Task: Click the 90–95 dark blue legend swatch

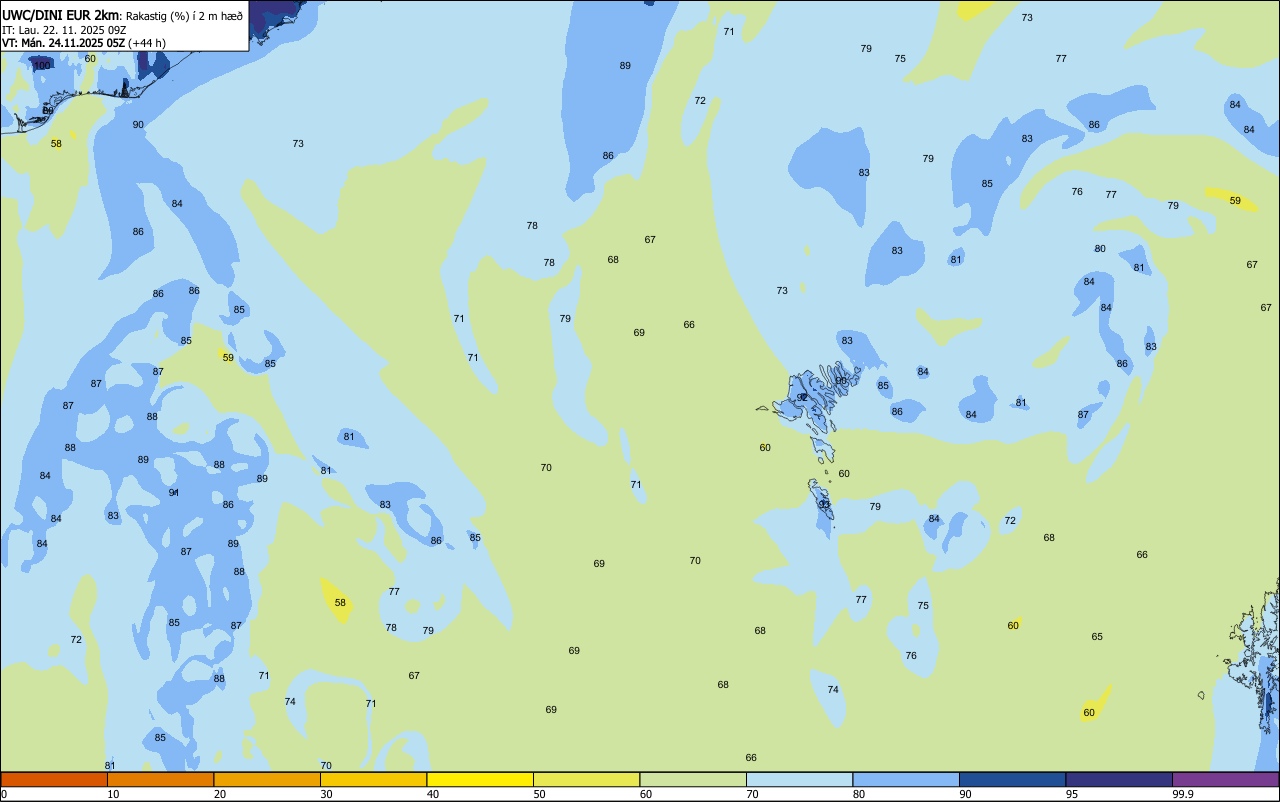Action: pyautogui.click(x=1012, y=779)
